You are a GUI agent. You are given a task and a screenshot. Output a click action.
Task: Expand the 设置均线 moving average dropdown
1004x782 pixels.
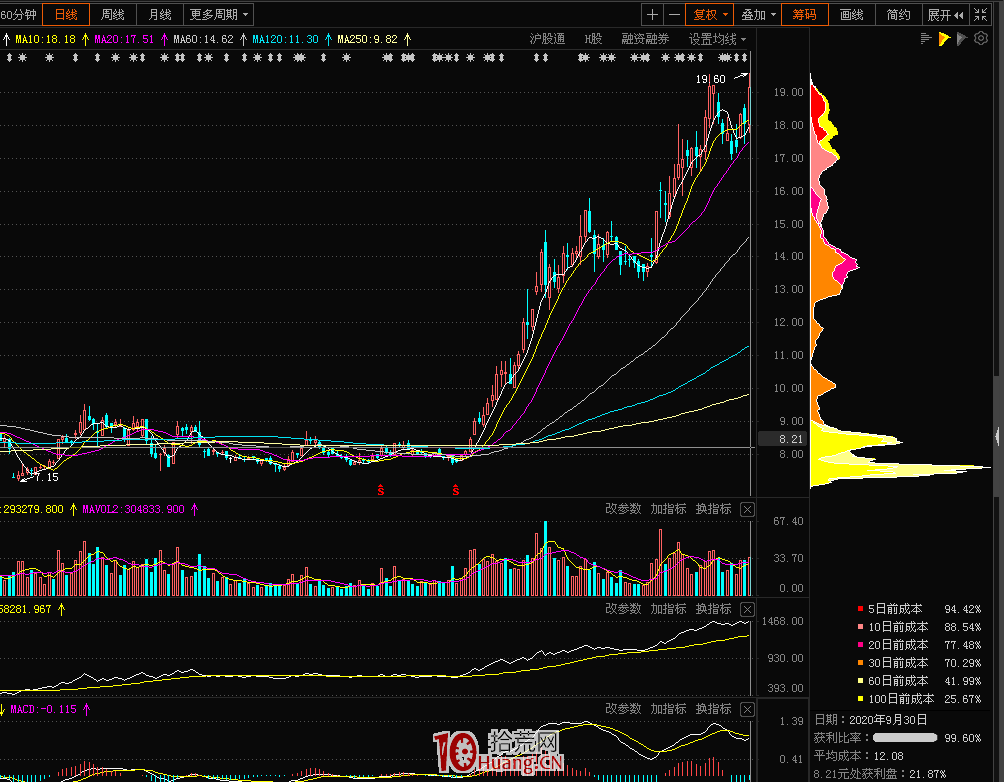(x=717, y=39)
